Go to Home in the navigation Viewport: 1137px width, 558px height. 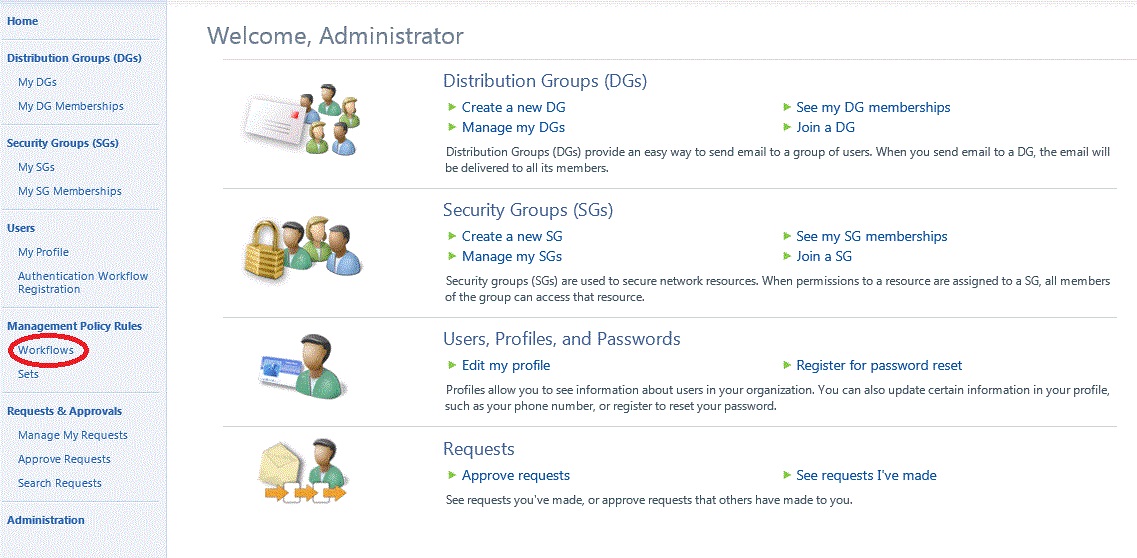23,21
